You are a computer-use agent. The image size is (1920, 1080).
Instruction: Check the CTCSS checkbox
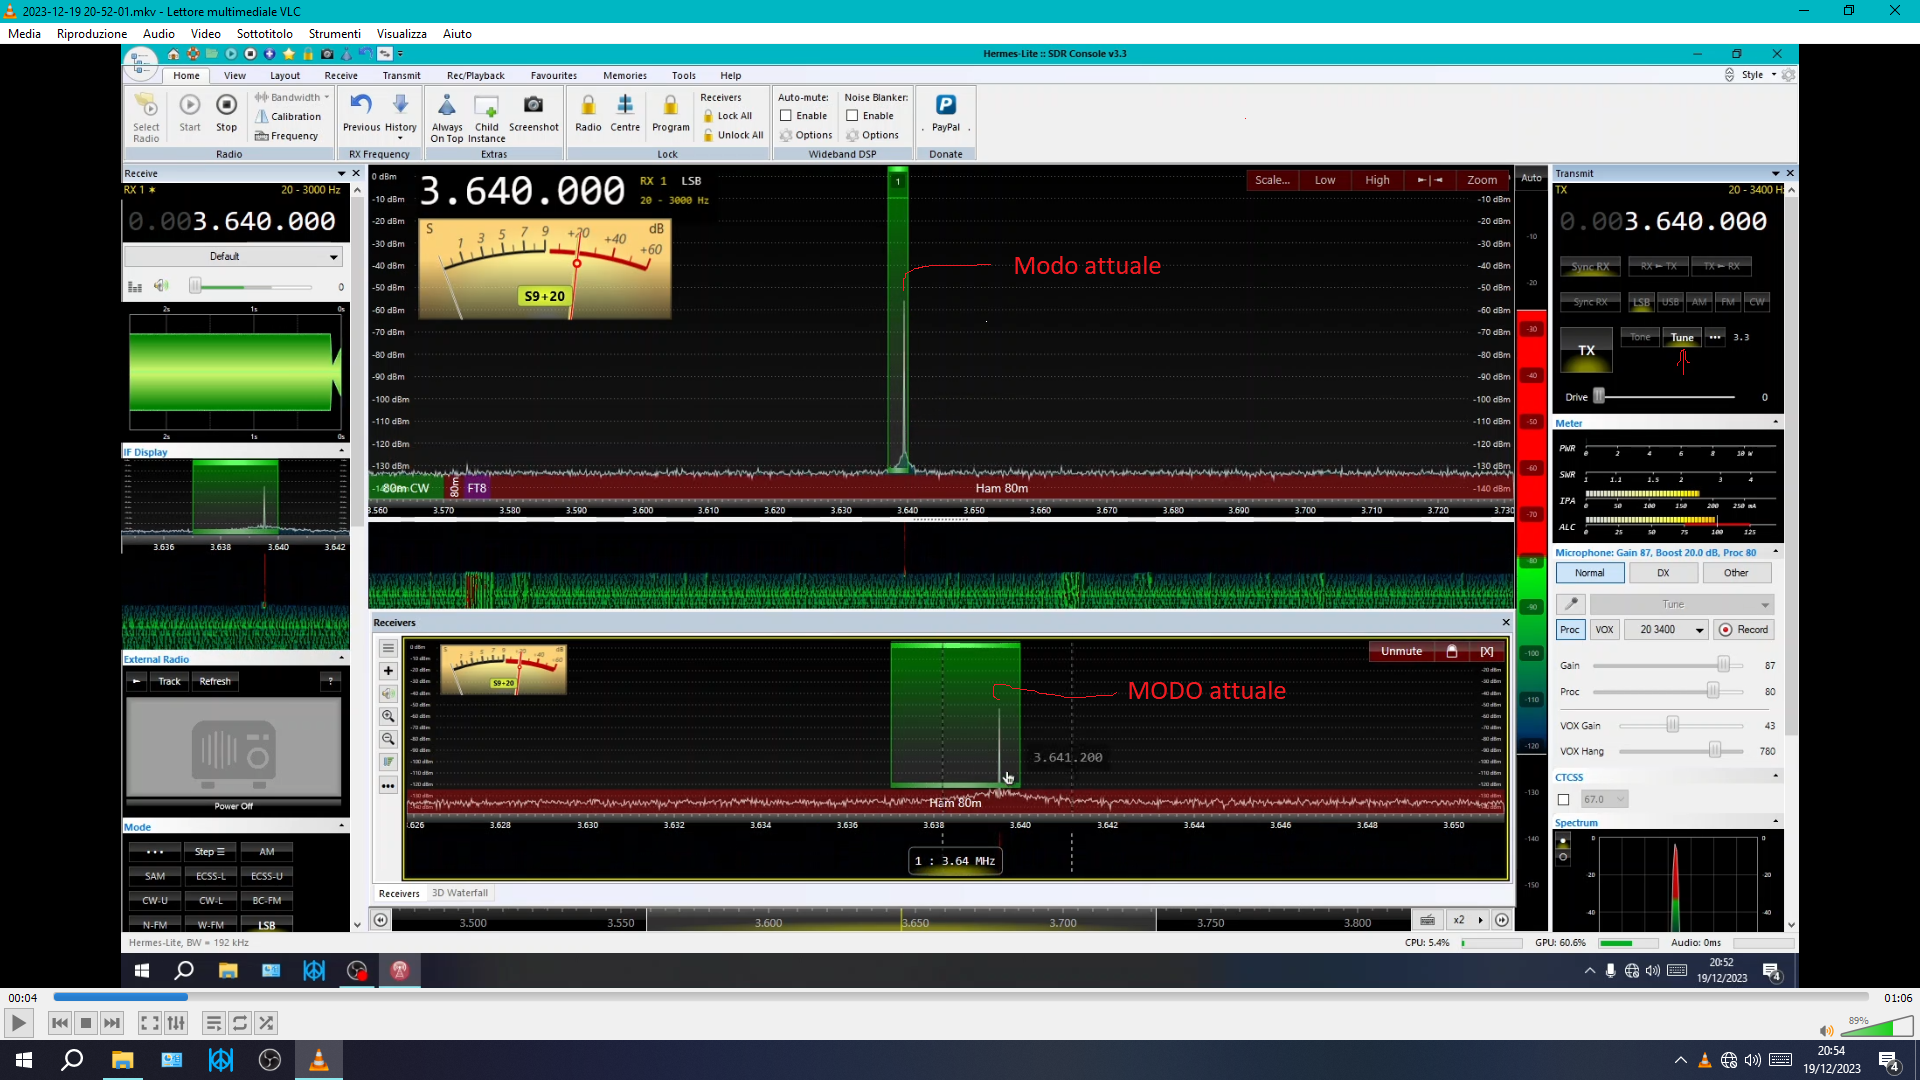click(1564, 800)
